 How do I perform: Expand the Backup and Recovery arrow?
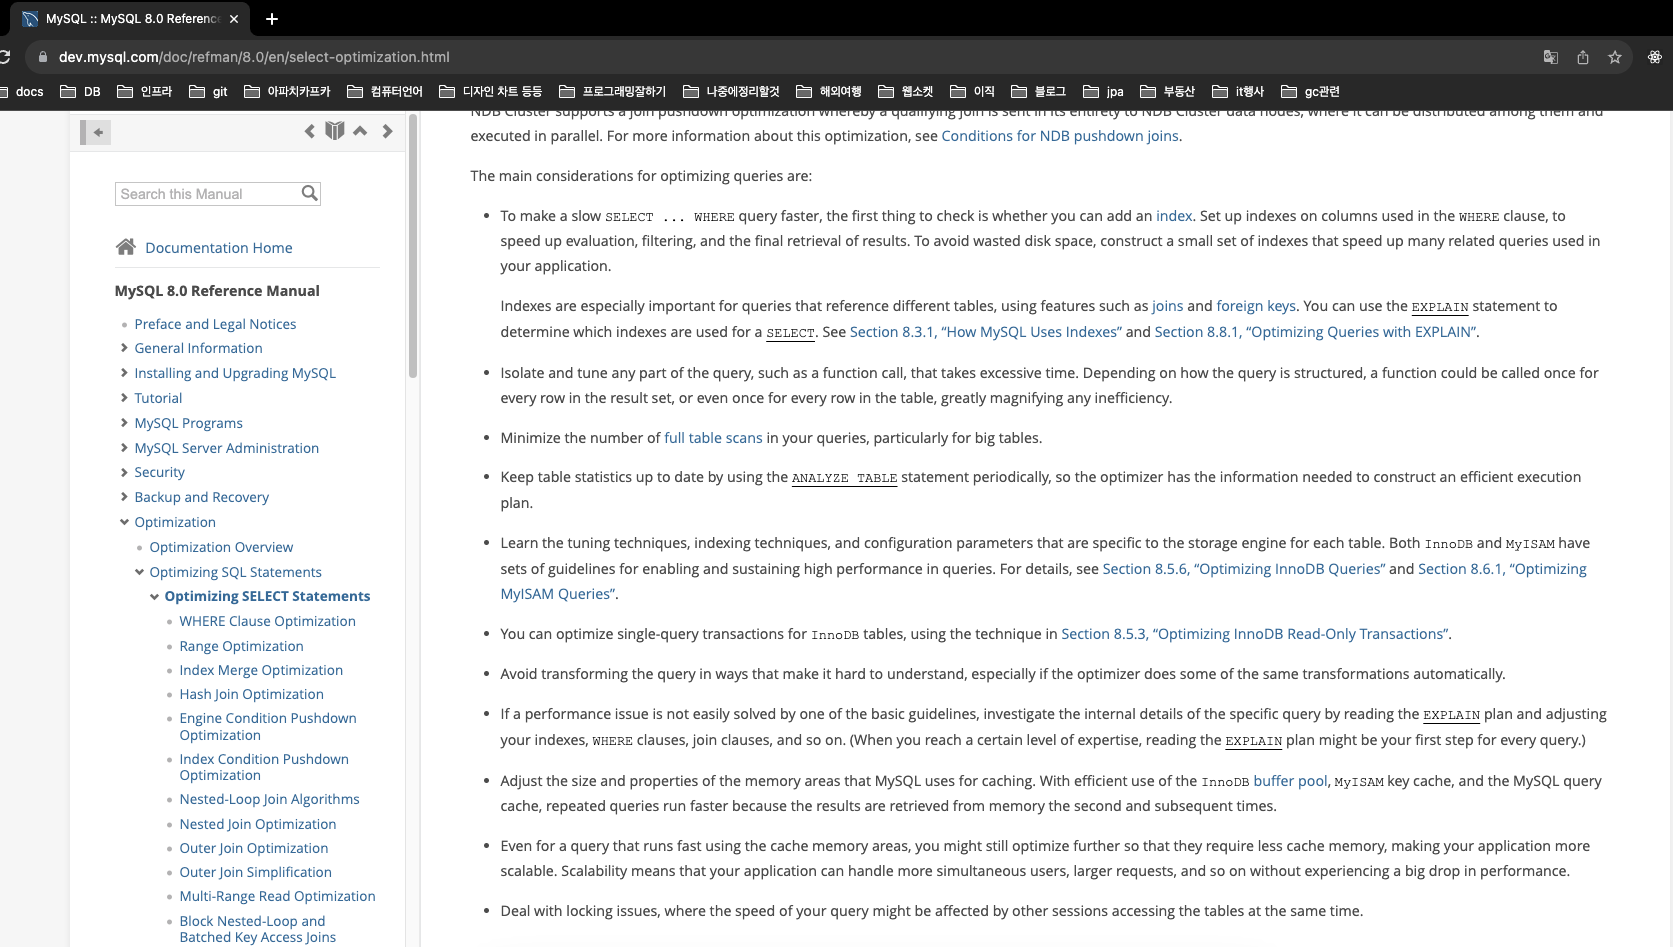click(124, 497)
